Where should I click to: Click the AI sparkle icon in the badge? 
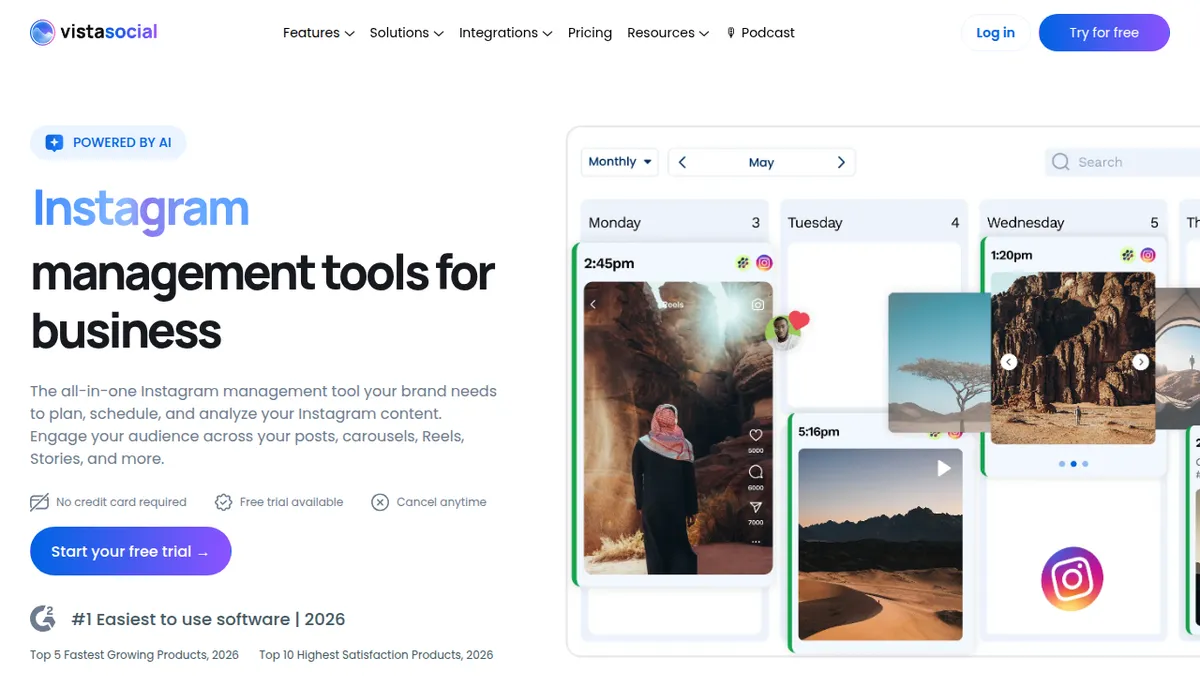[x=54, y=143]
